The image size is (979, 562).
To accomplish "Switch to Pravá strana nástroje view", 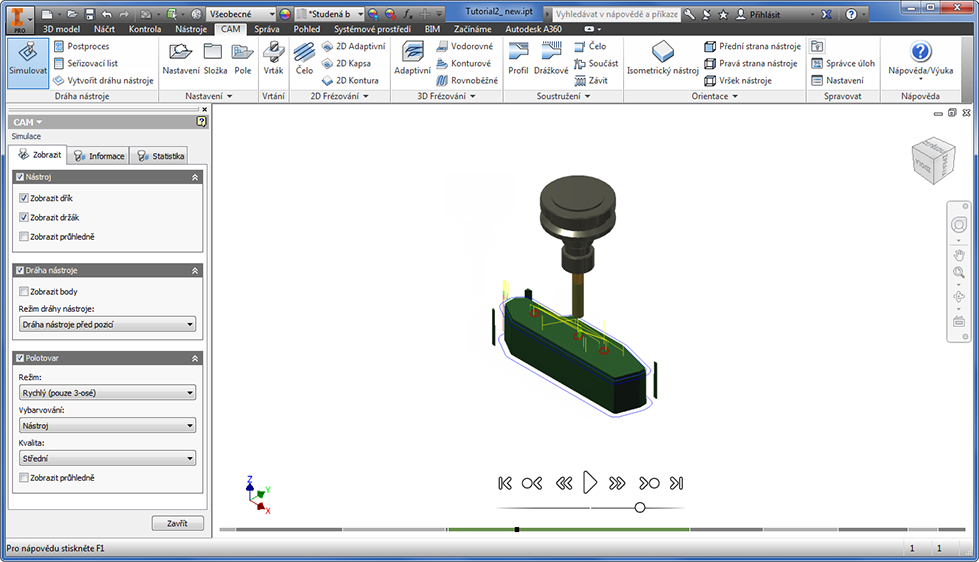I will (750, 63).
